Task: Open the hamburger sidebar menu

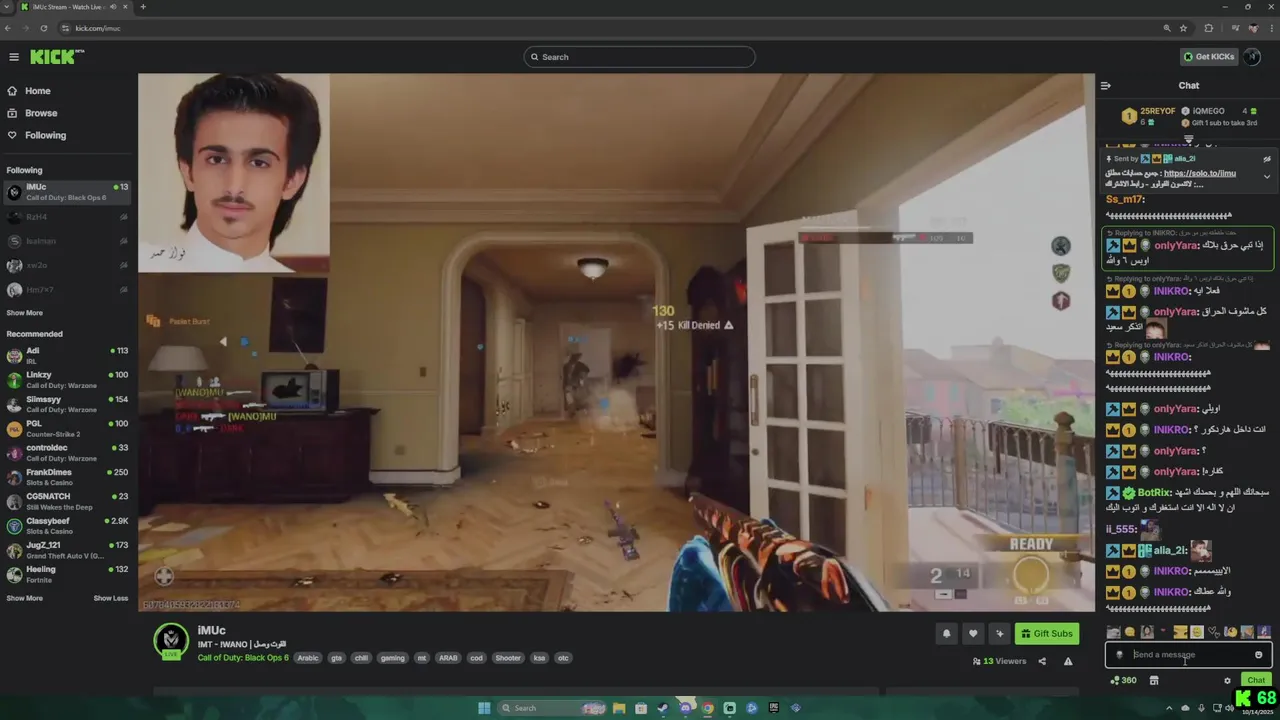Action: point(14,57)
